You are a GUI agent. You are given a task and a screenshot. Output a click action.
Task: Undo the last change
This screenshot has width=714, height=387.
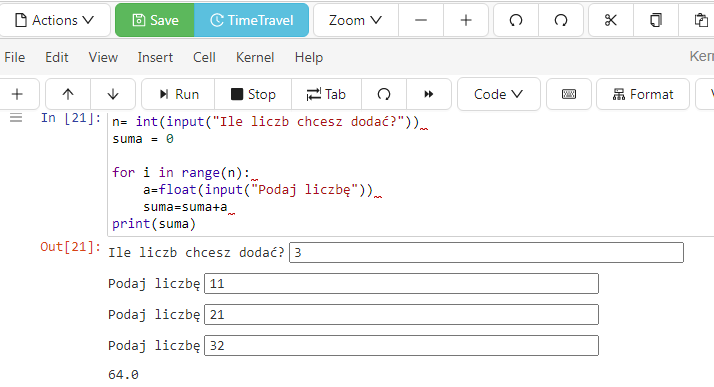click(516, 20)
